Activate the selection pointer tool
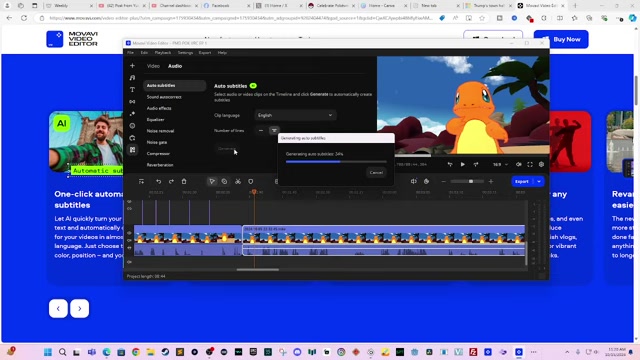Screen dimensions: 640x360 click(x=212, y=181)
